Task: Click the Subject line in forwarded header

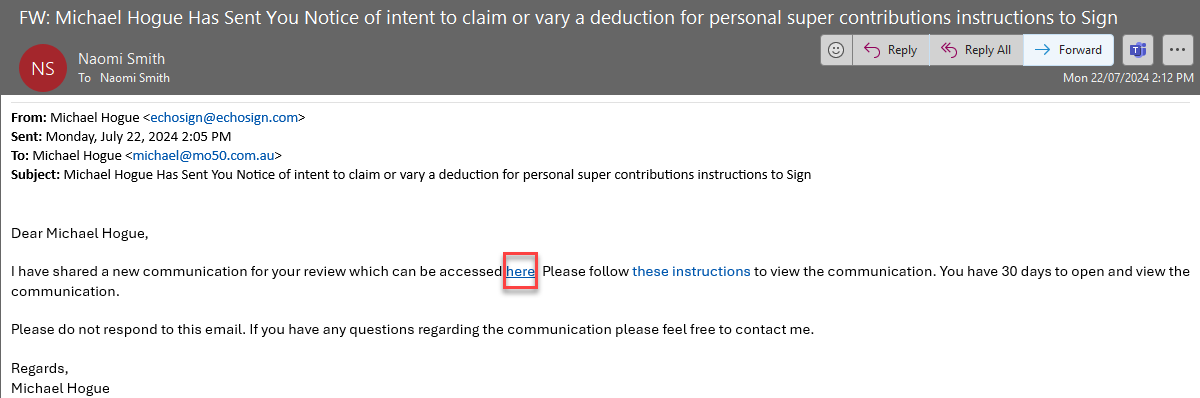Action: (411, 175)
